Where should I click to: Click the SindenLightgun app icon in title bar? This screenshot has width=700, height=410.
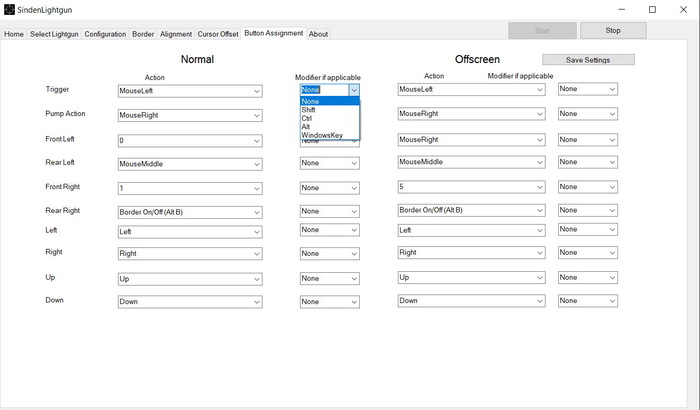(x=8, y=9)
